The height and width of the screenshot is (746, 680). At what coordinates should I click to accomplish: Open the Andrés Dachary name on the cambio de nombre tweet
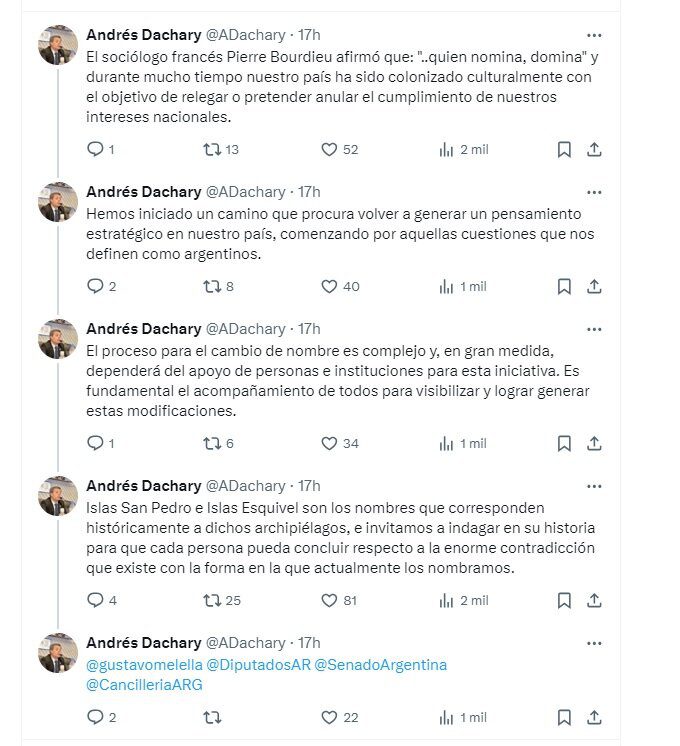143,328
